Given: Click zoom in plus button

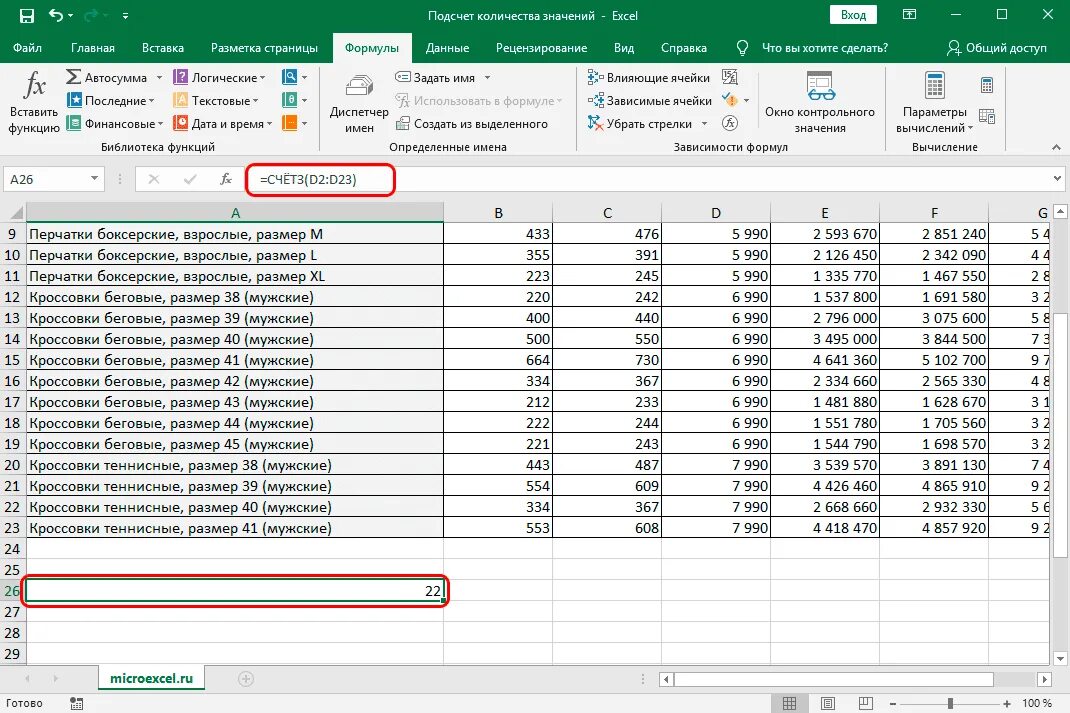Looking at the screenshot, I should (x=1007, y=703).
